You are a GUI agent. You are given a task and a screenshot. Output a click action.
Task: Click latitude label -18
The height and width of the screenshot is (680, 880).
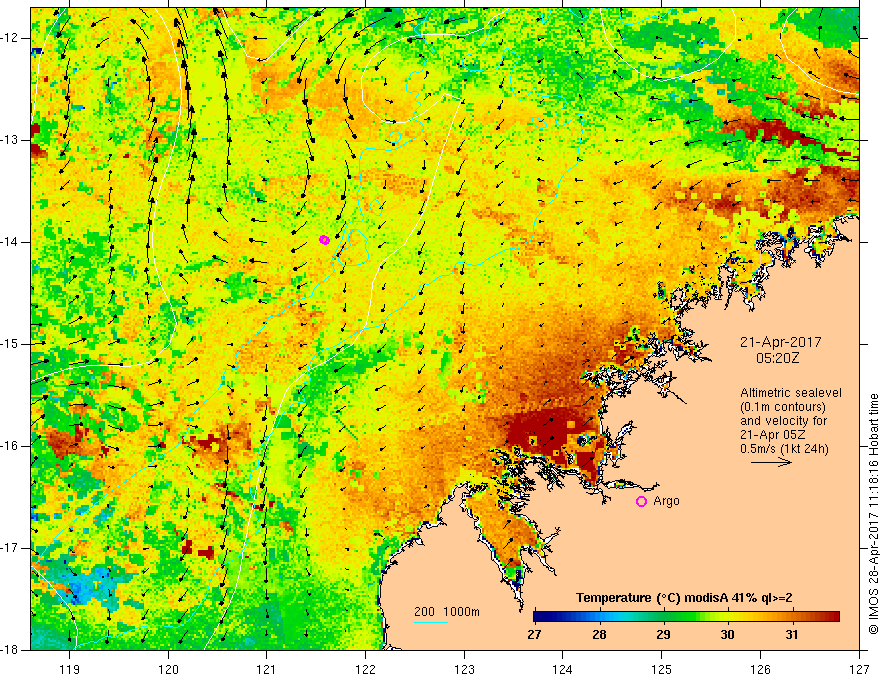pos(10,650)
